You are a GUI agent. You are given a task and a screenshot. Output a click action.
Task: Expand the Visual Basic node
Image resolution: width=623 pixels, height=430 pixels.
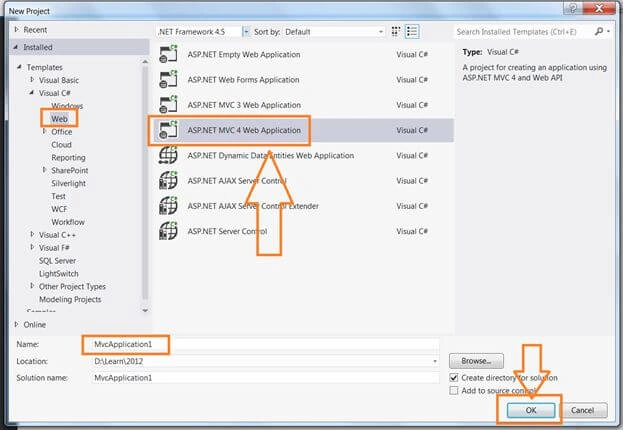click(x=32, y=80)
